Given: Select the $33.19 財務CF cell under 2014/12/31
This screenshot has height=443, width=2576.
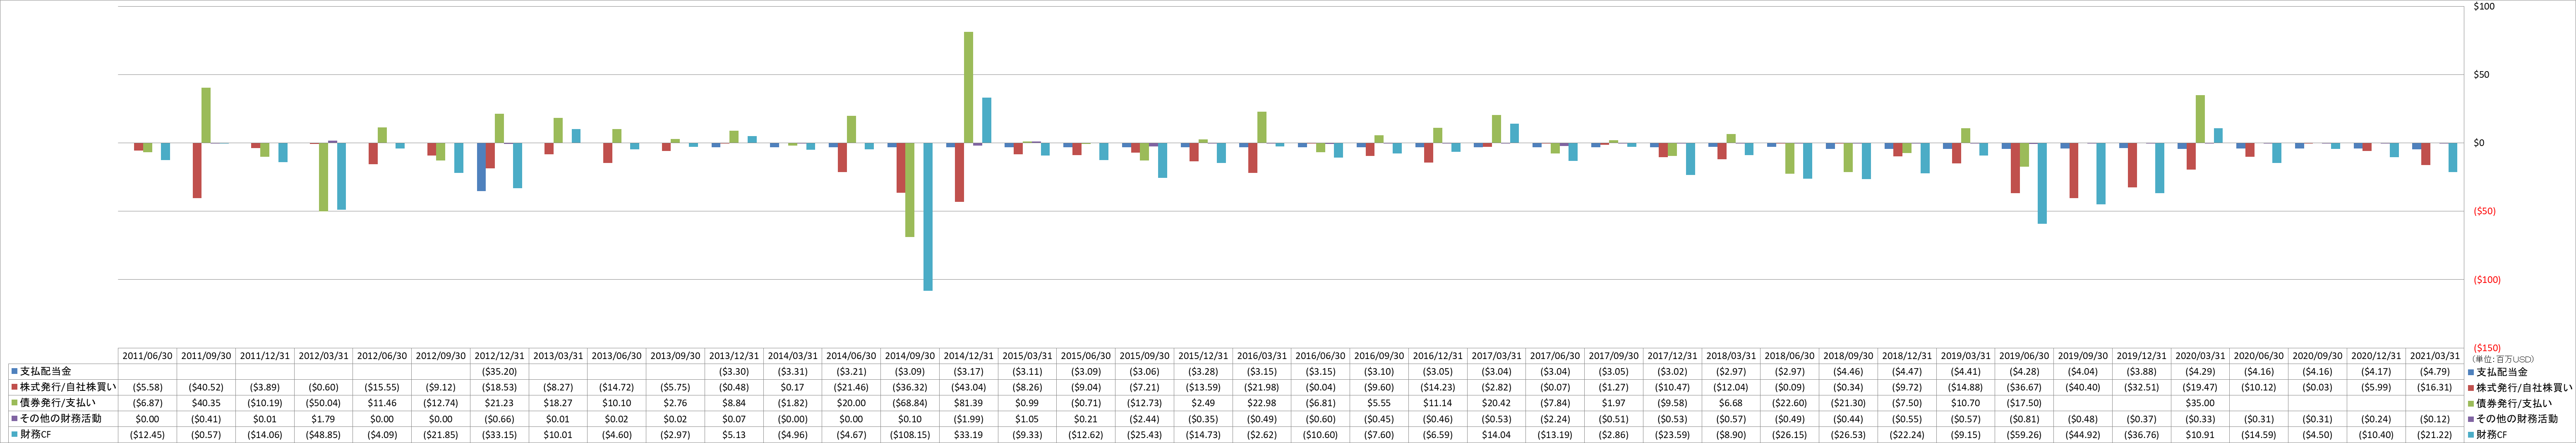Looking at the screenshot, I should click(x=968, y=435).
